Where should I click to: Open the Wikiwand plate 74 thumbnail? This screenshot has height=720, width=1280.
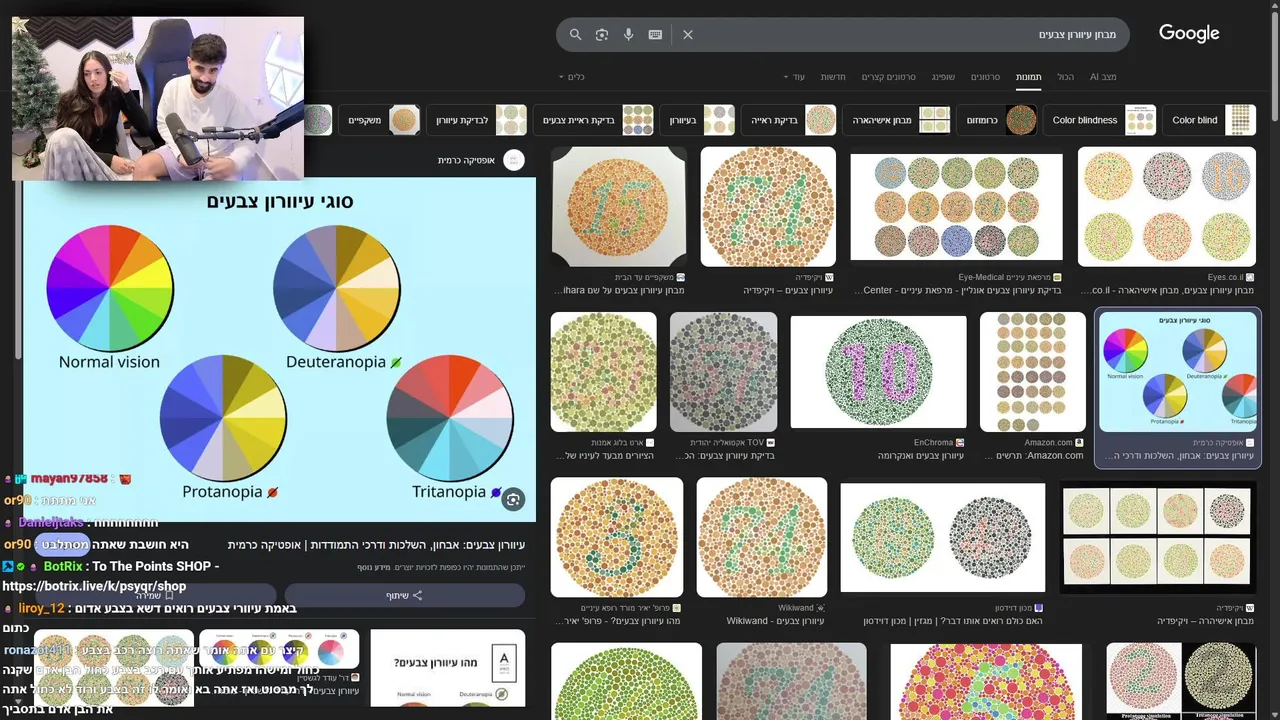click(x=762, y=537)
